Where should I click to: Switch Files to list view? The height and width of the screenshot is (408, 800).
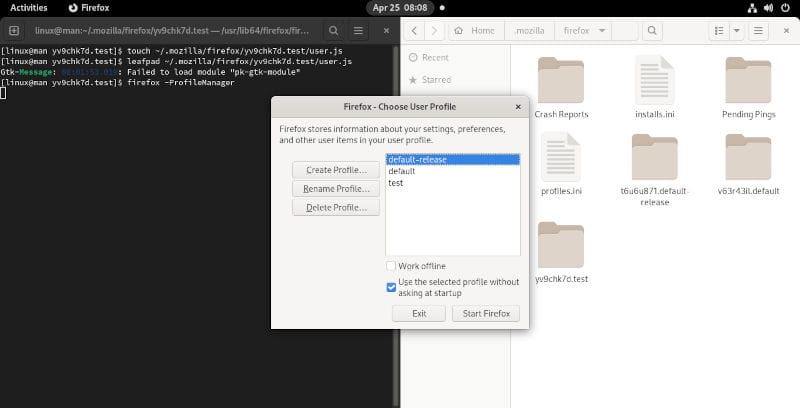point(719,31)
